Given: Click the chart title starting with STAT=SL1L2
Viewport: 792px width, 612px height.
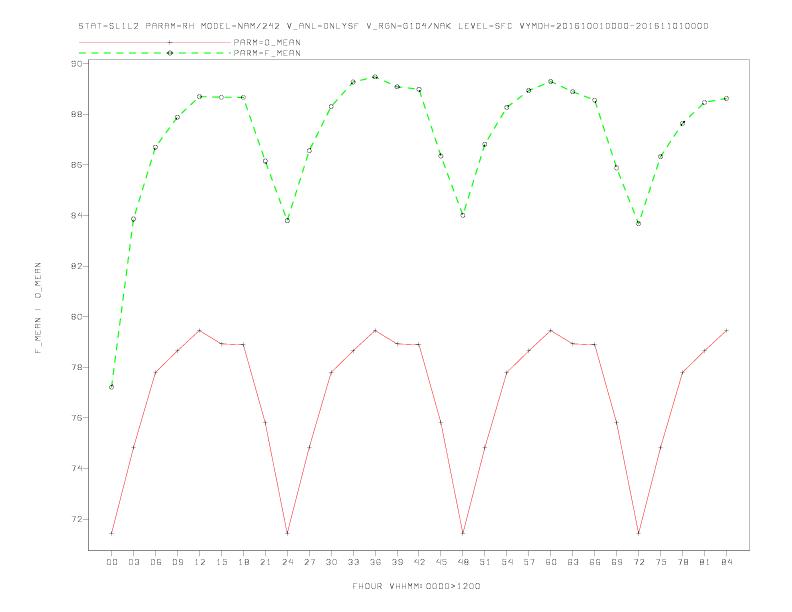Looking at the screenshot, I should (x=393, y=26).
